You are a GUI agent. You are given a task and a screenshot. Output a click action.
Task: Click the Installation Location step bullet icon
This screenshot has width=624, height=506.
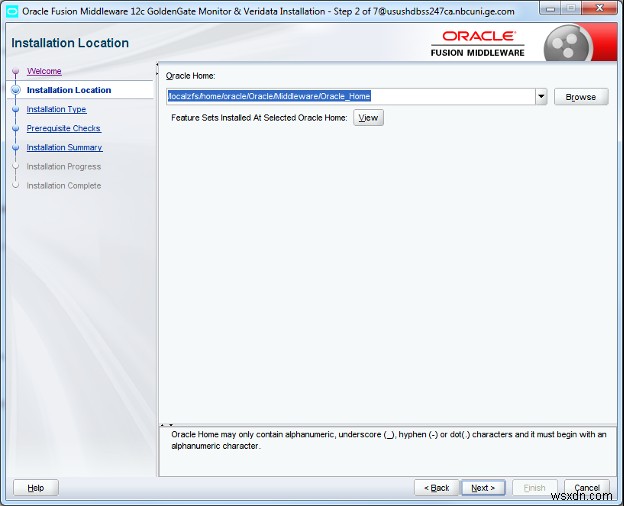16,90
